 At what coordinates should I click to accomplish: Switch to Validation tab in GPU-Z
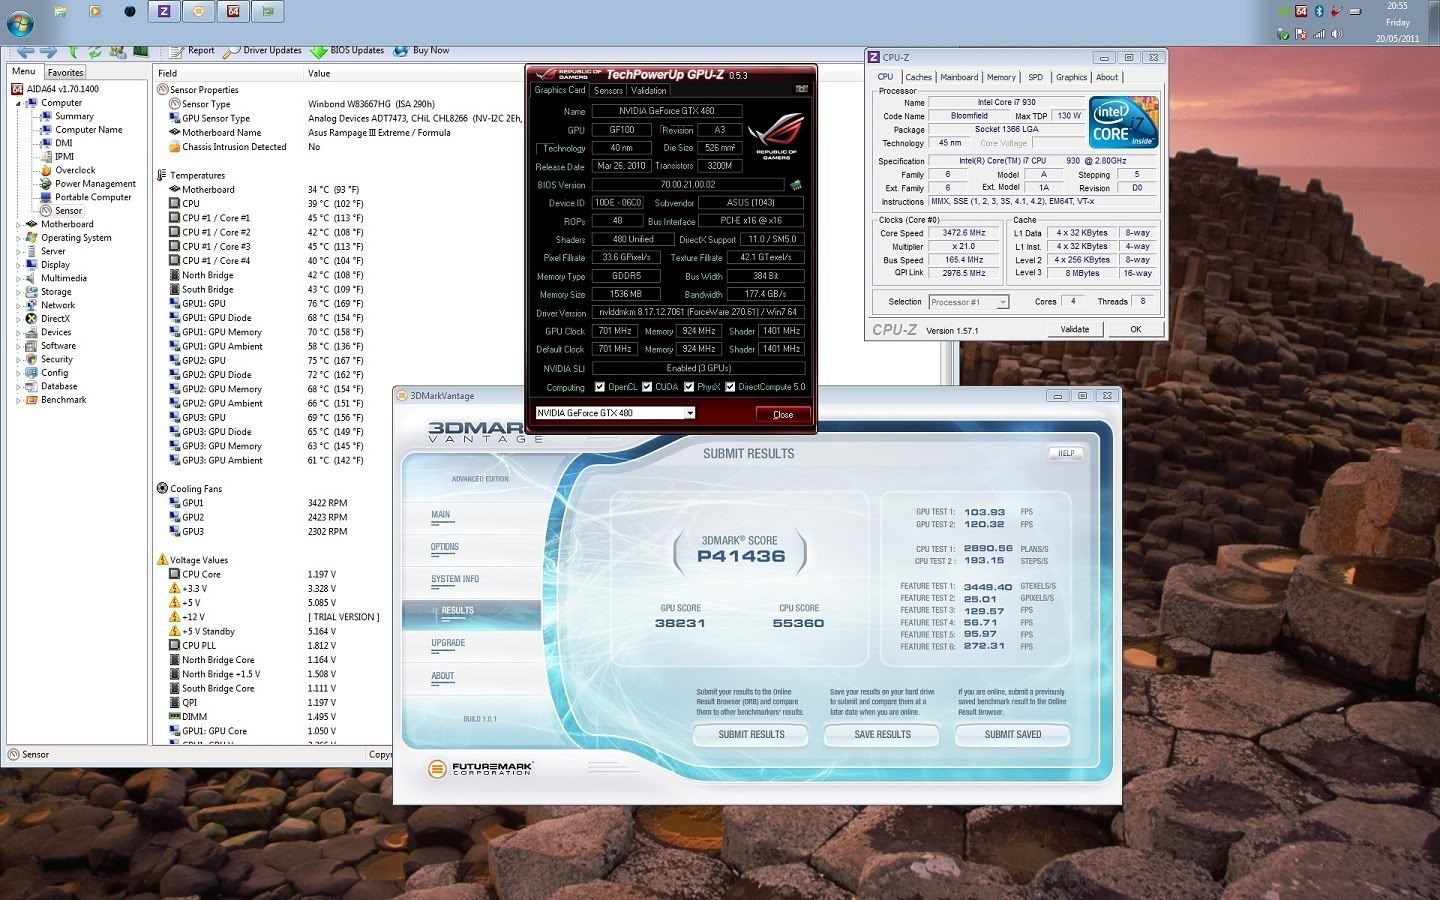point(649,90)
